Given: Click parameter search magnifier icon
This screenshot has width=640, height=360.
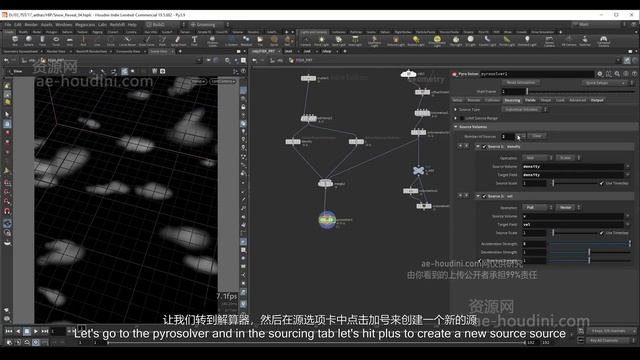Looking at the screenshot, I should pos(617,74).
